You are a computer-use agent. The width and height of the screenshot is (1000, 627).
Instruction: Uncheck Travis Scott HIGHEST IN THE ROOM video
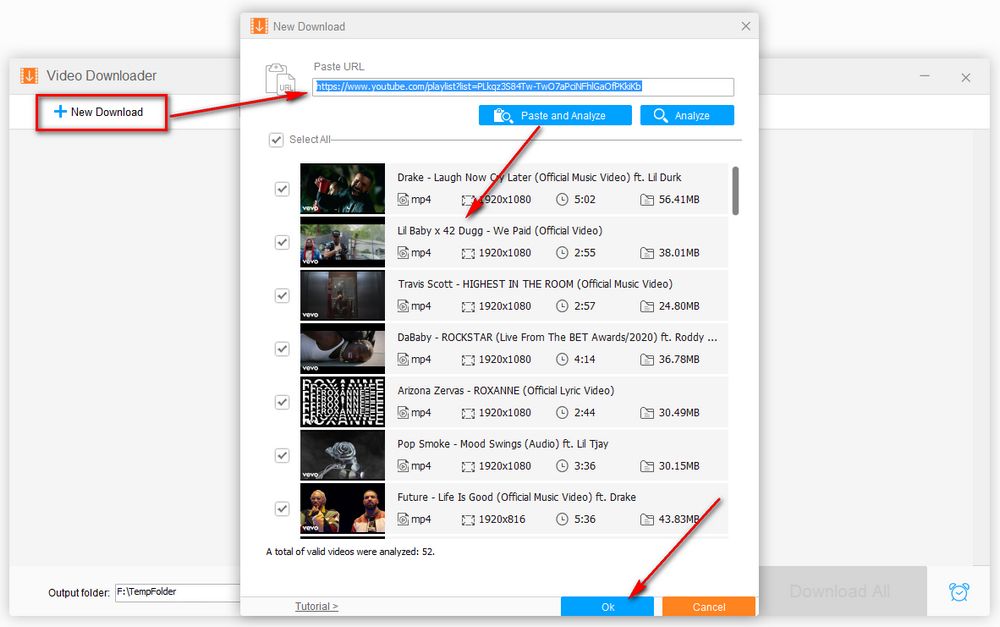(x=282, y=295)
